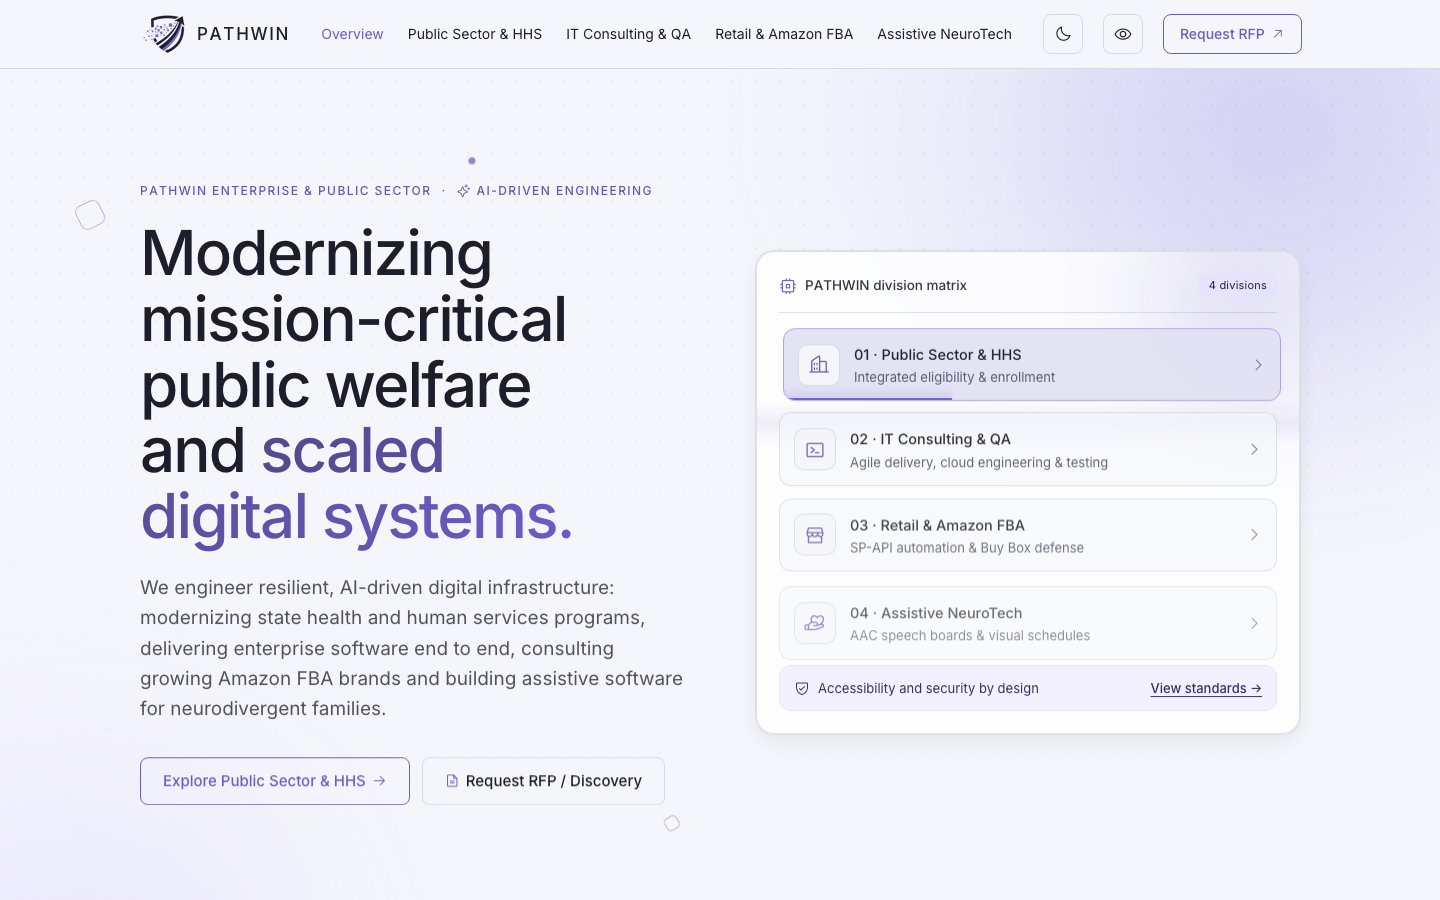
Task: Click the shield check icon in accessibility bar
Action: coord(802,688)
